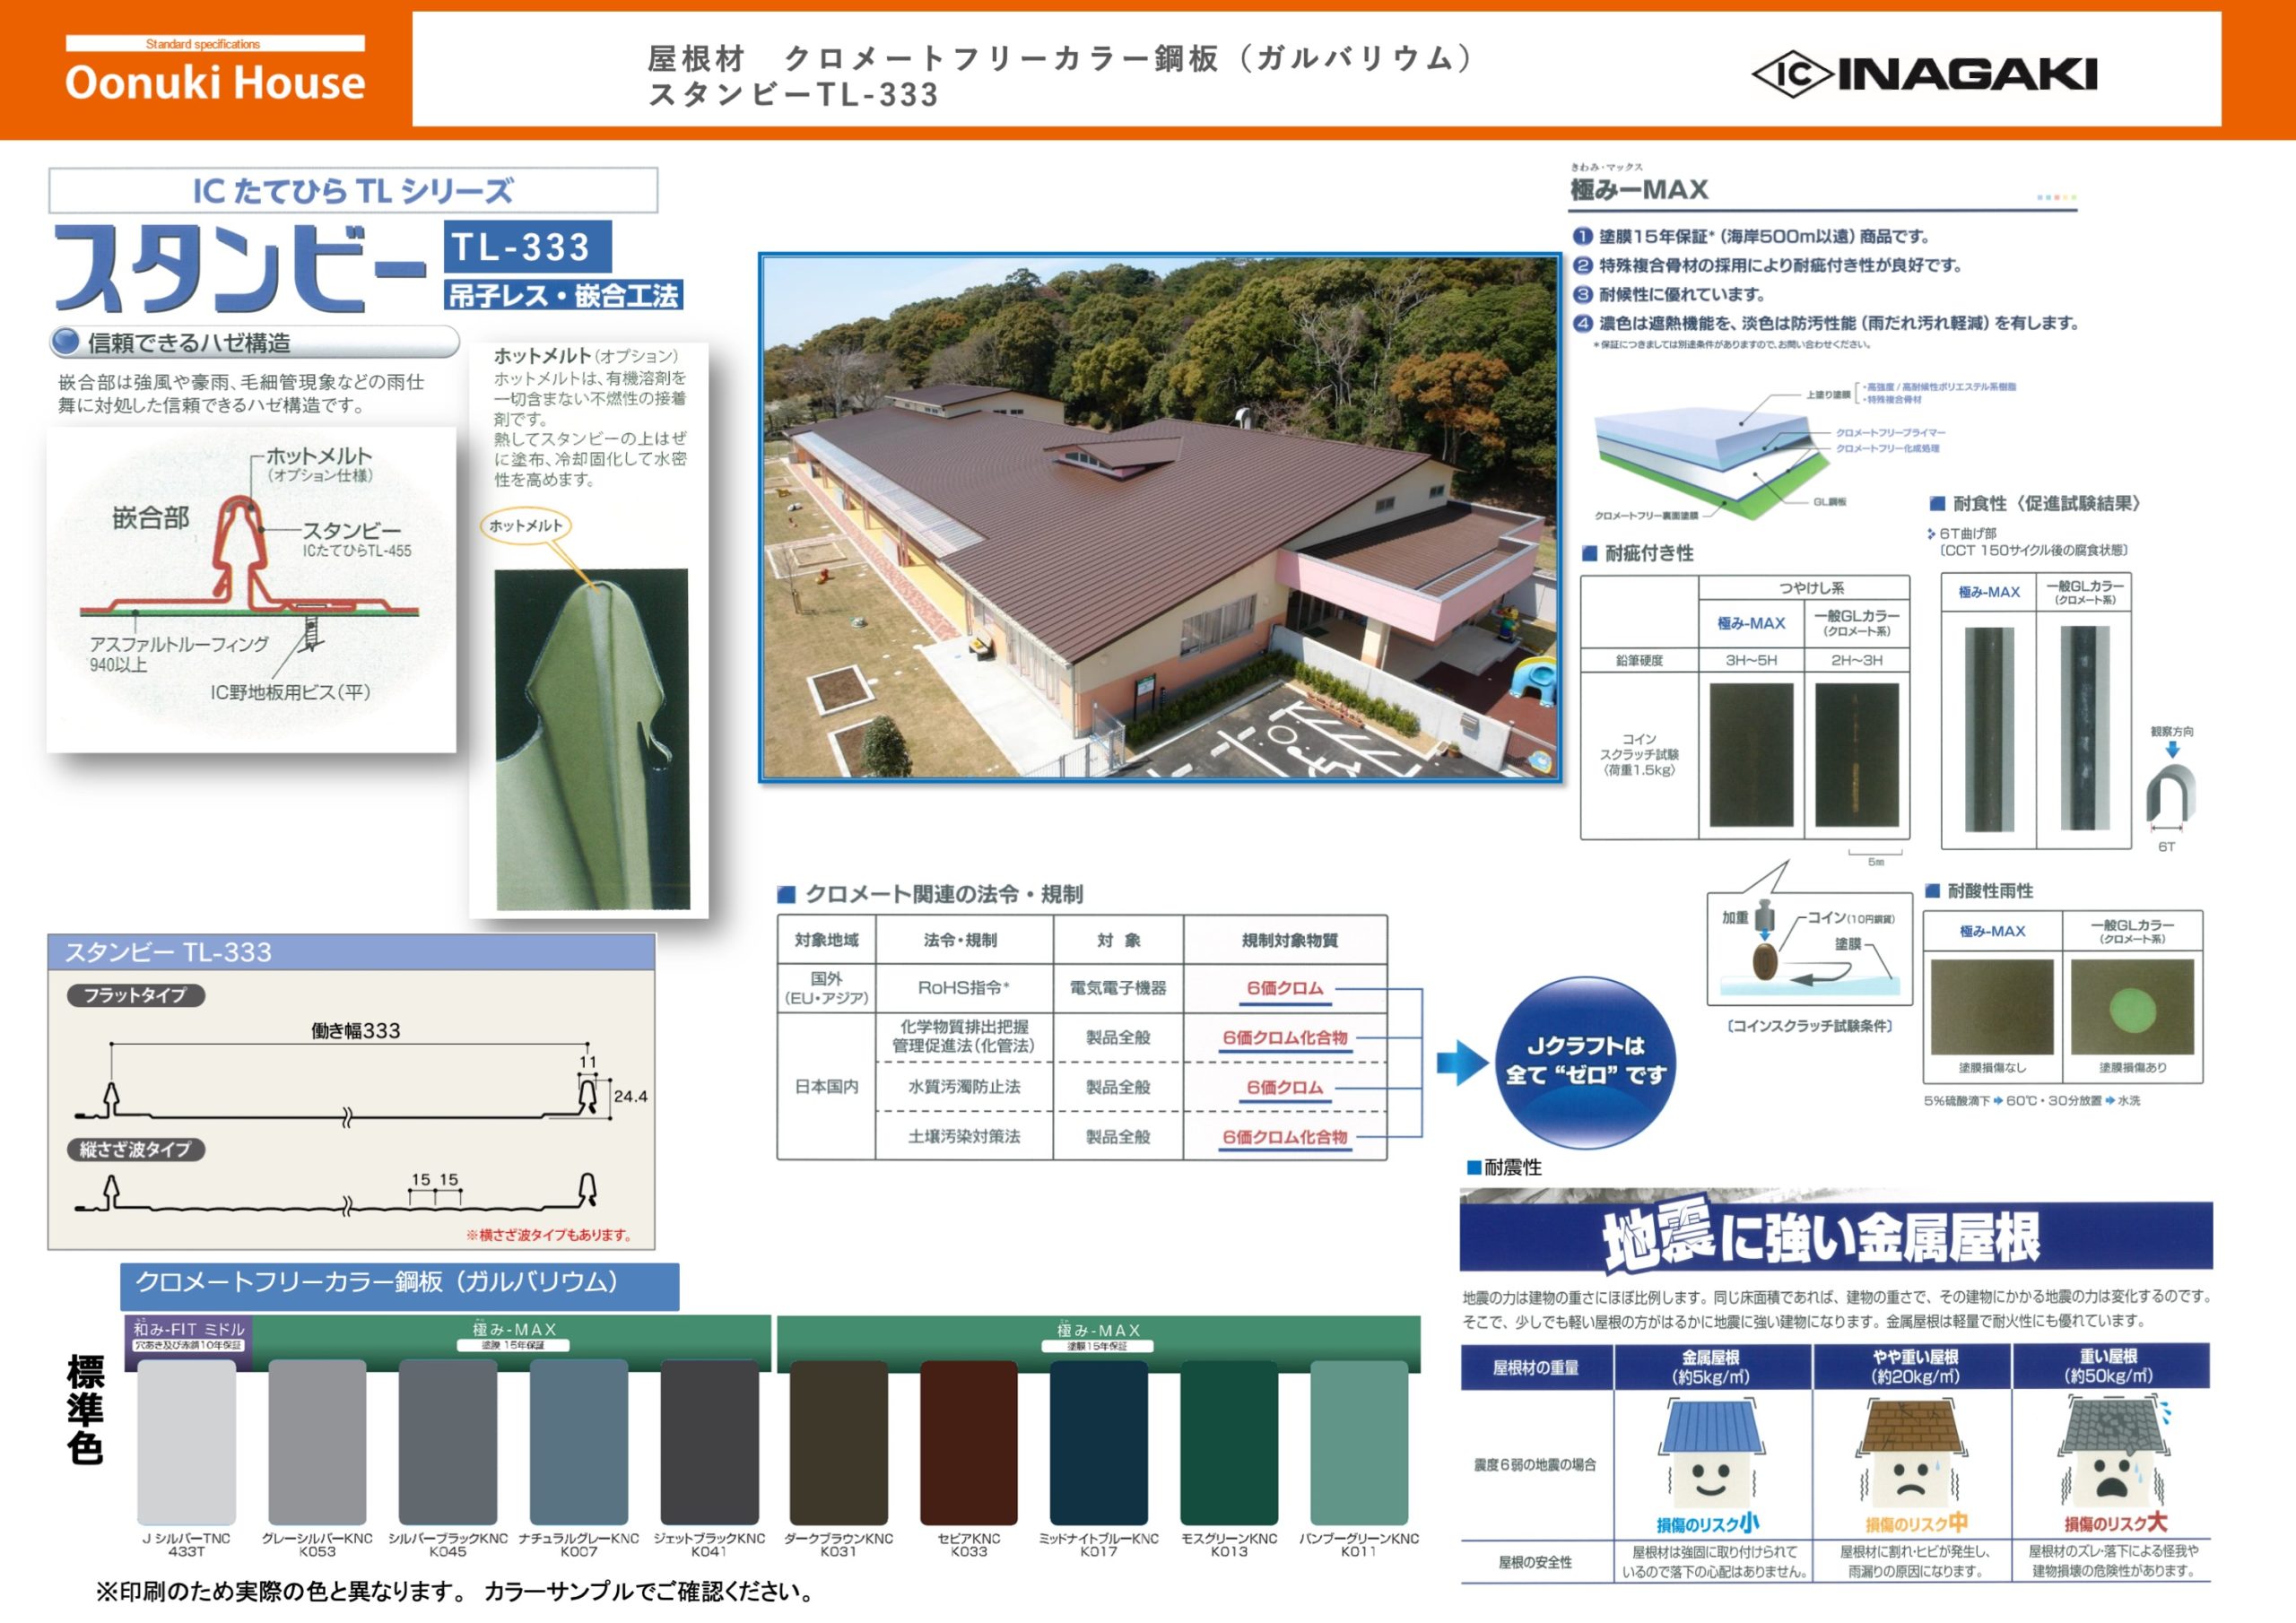This screenshot has height=1623, width=2296.
Task: Click the 金属屋根 (約5kg/㎡) column header
Action: click(x=1711, y=1367)
